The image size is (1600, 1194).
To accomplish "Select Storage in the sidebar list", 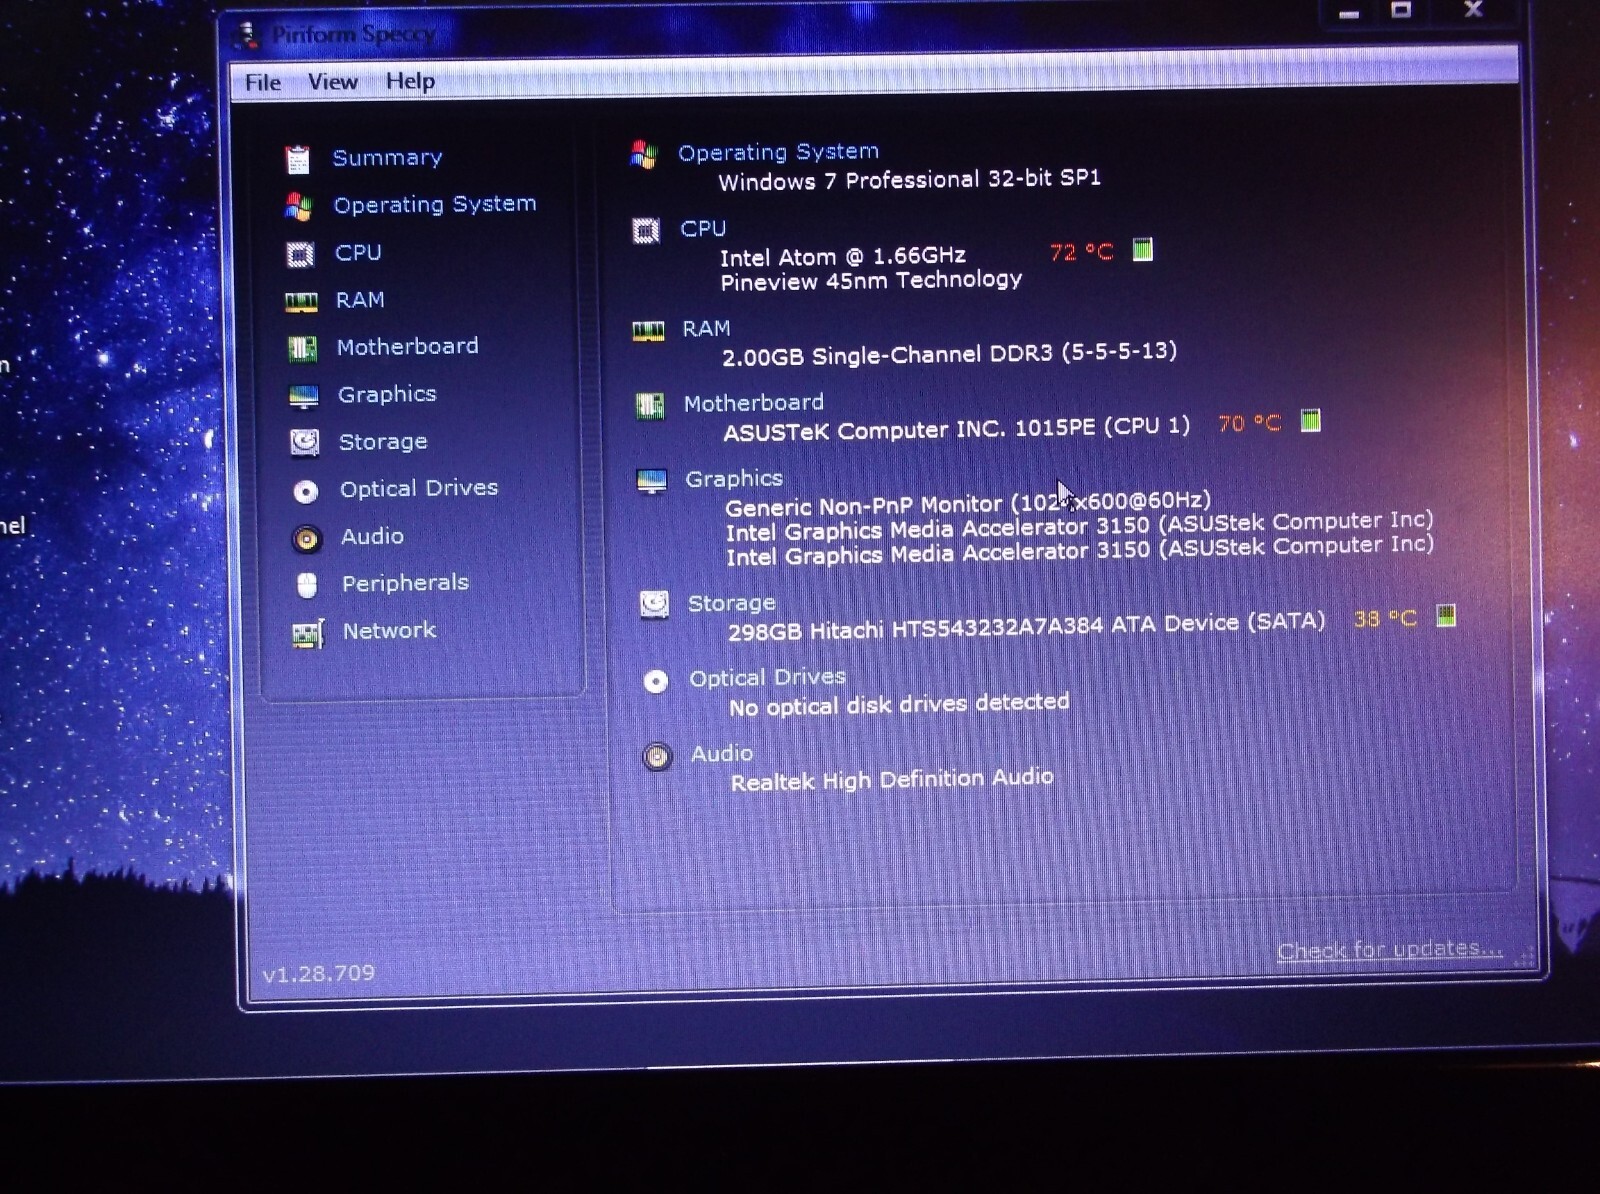I will tap(383, 441).
